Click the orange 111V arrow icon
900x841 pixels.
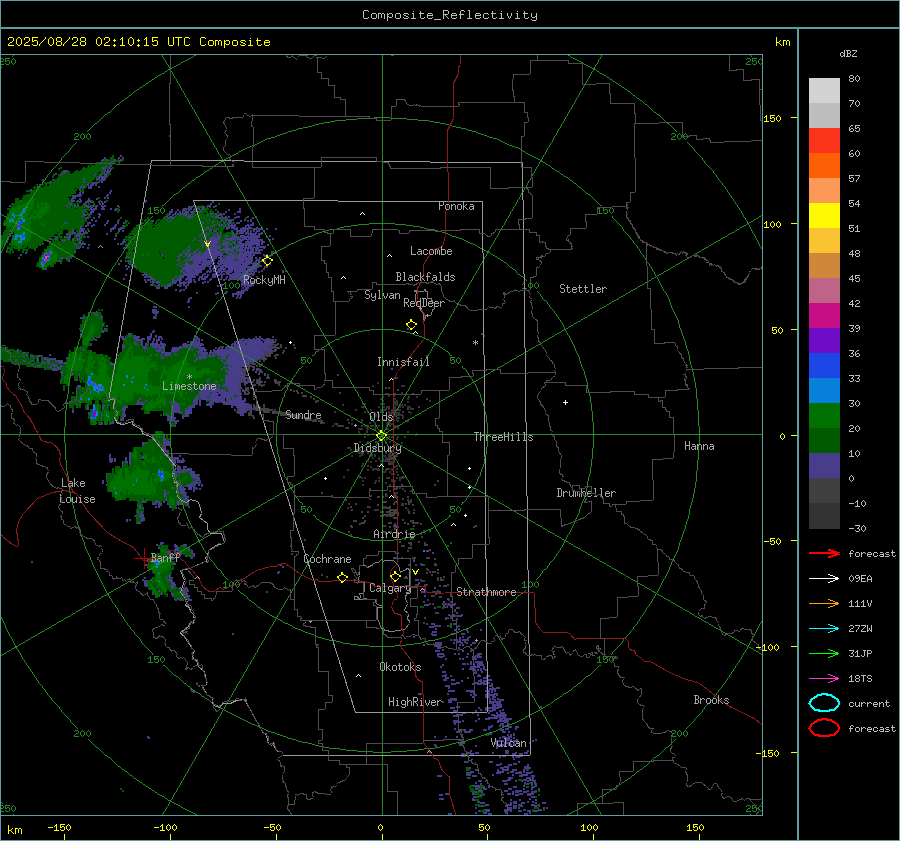pyautogui.click(x=824, y=603)
